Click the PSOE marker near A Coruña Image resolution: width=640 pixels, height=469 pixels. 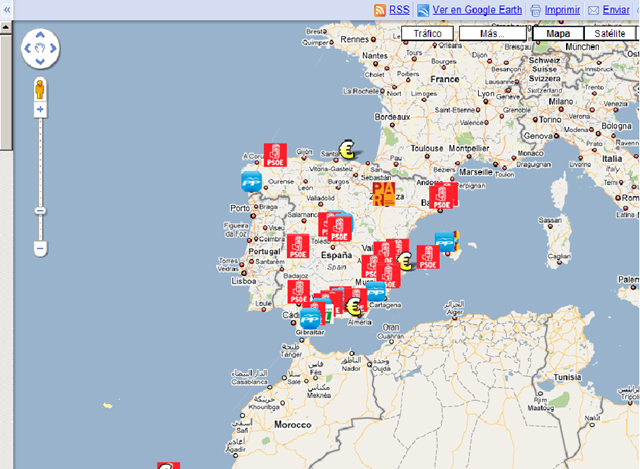click(x=275, y=155)
